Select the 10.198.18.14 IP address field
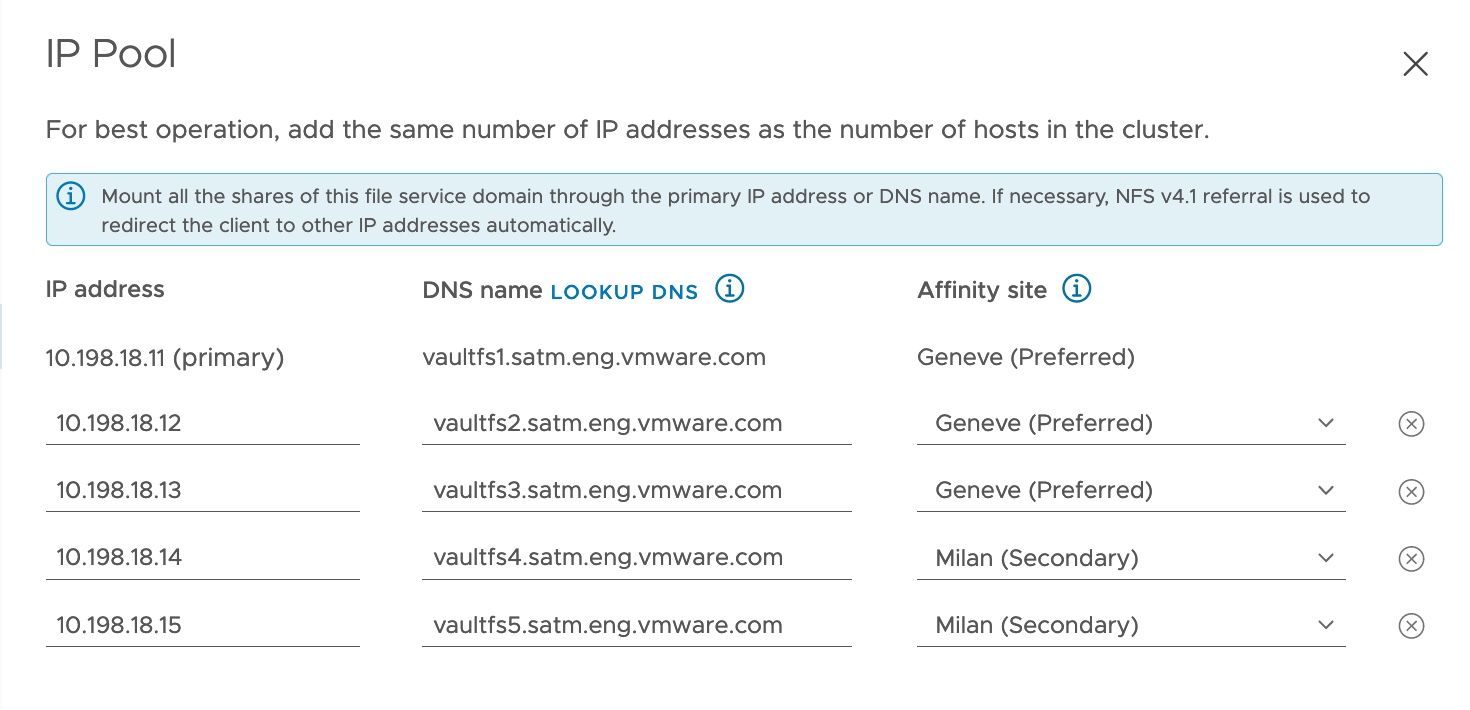Image resolution: width=1470 pixels, height=710 pixels. 200,557
